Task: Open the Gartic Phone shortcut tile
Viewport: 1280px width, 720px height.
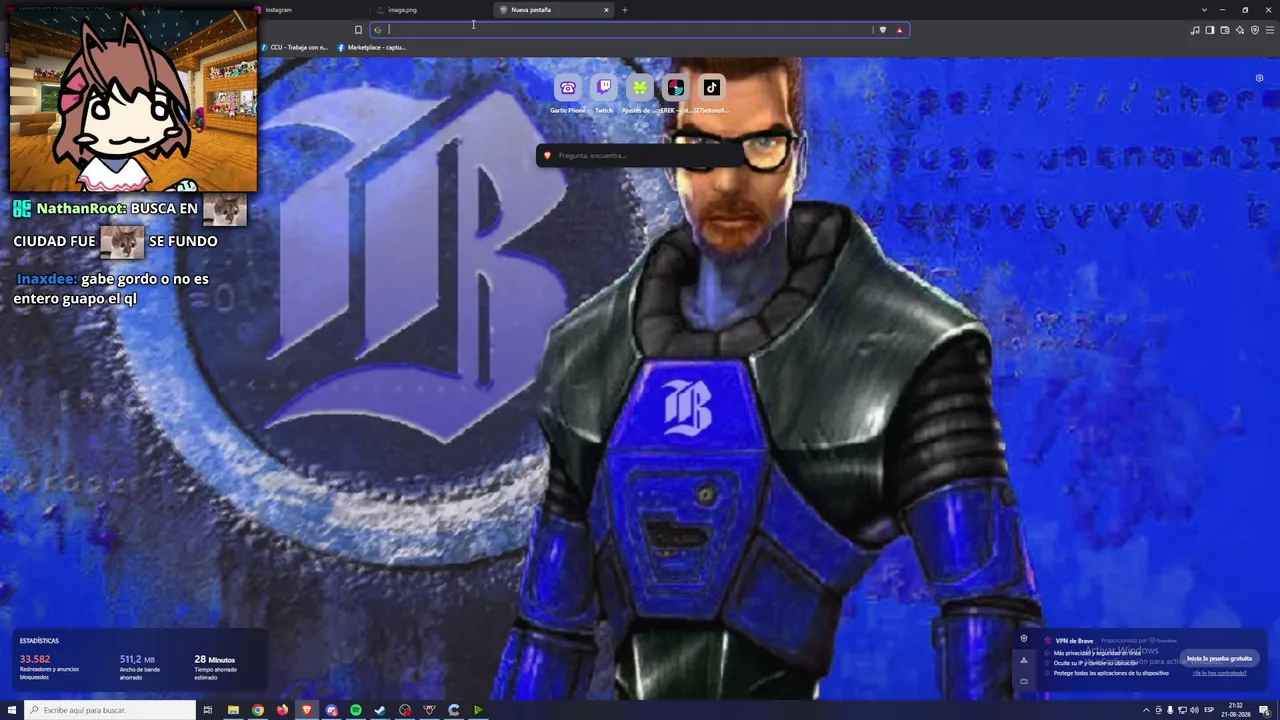Action: pos(568,88)
